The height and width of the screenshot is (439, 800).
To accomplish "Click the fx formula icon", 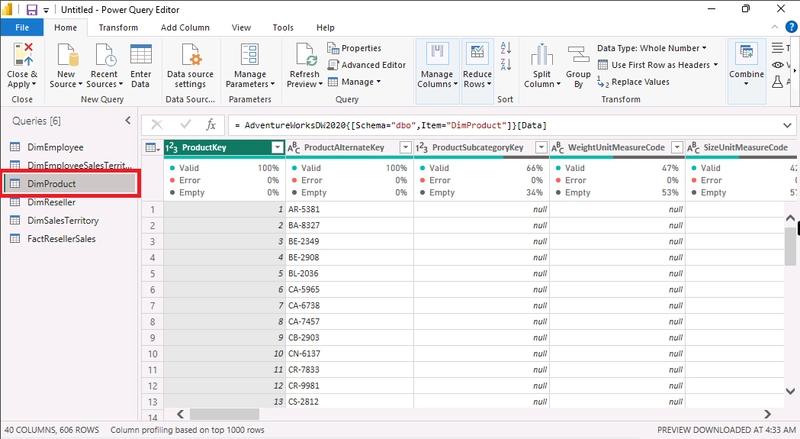I will [211, 125].
